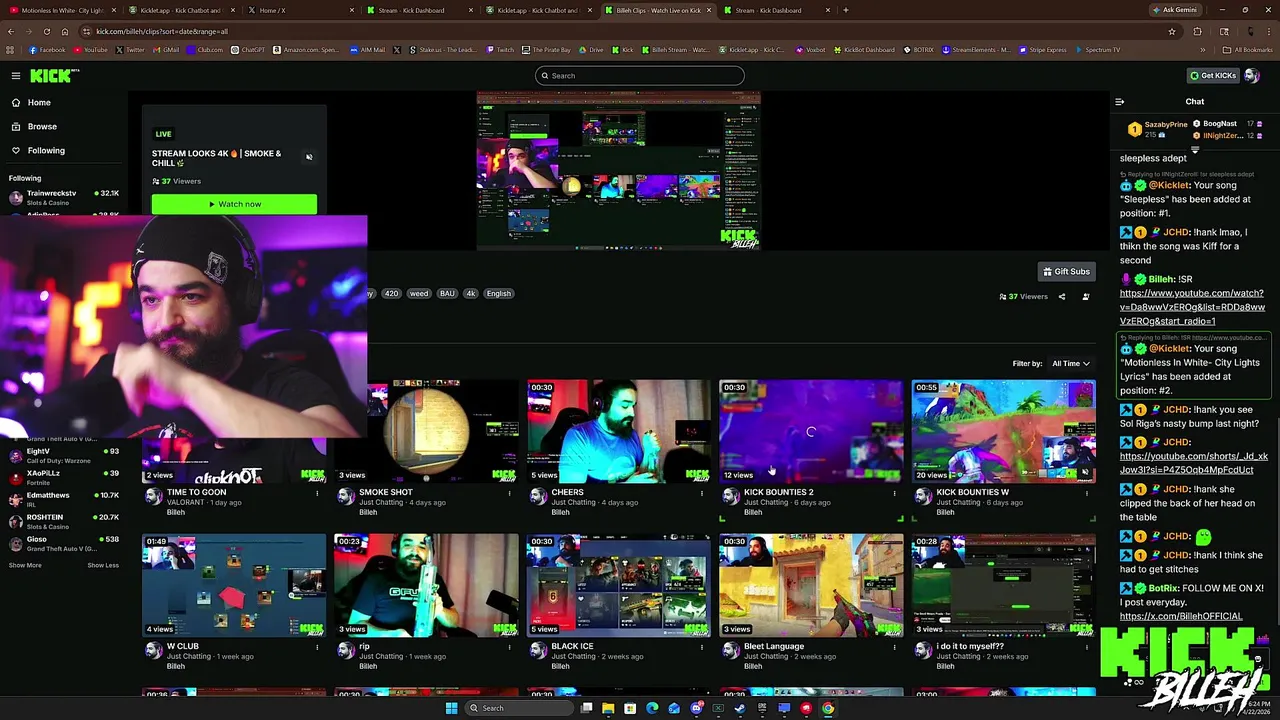Open options menu for KICK BOUNTIES 2 clip
This screenshot has width=1280, height=720.
(x=894, y=492)
